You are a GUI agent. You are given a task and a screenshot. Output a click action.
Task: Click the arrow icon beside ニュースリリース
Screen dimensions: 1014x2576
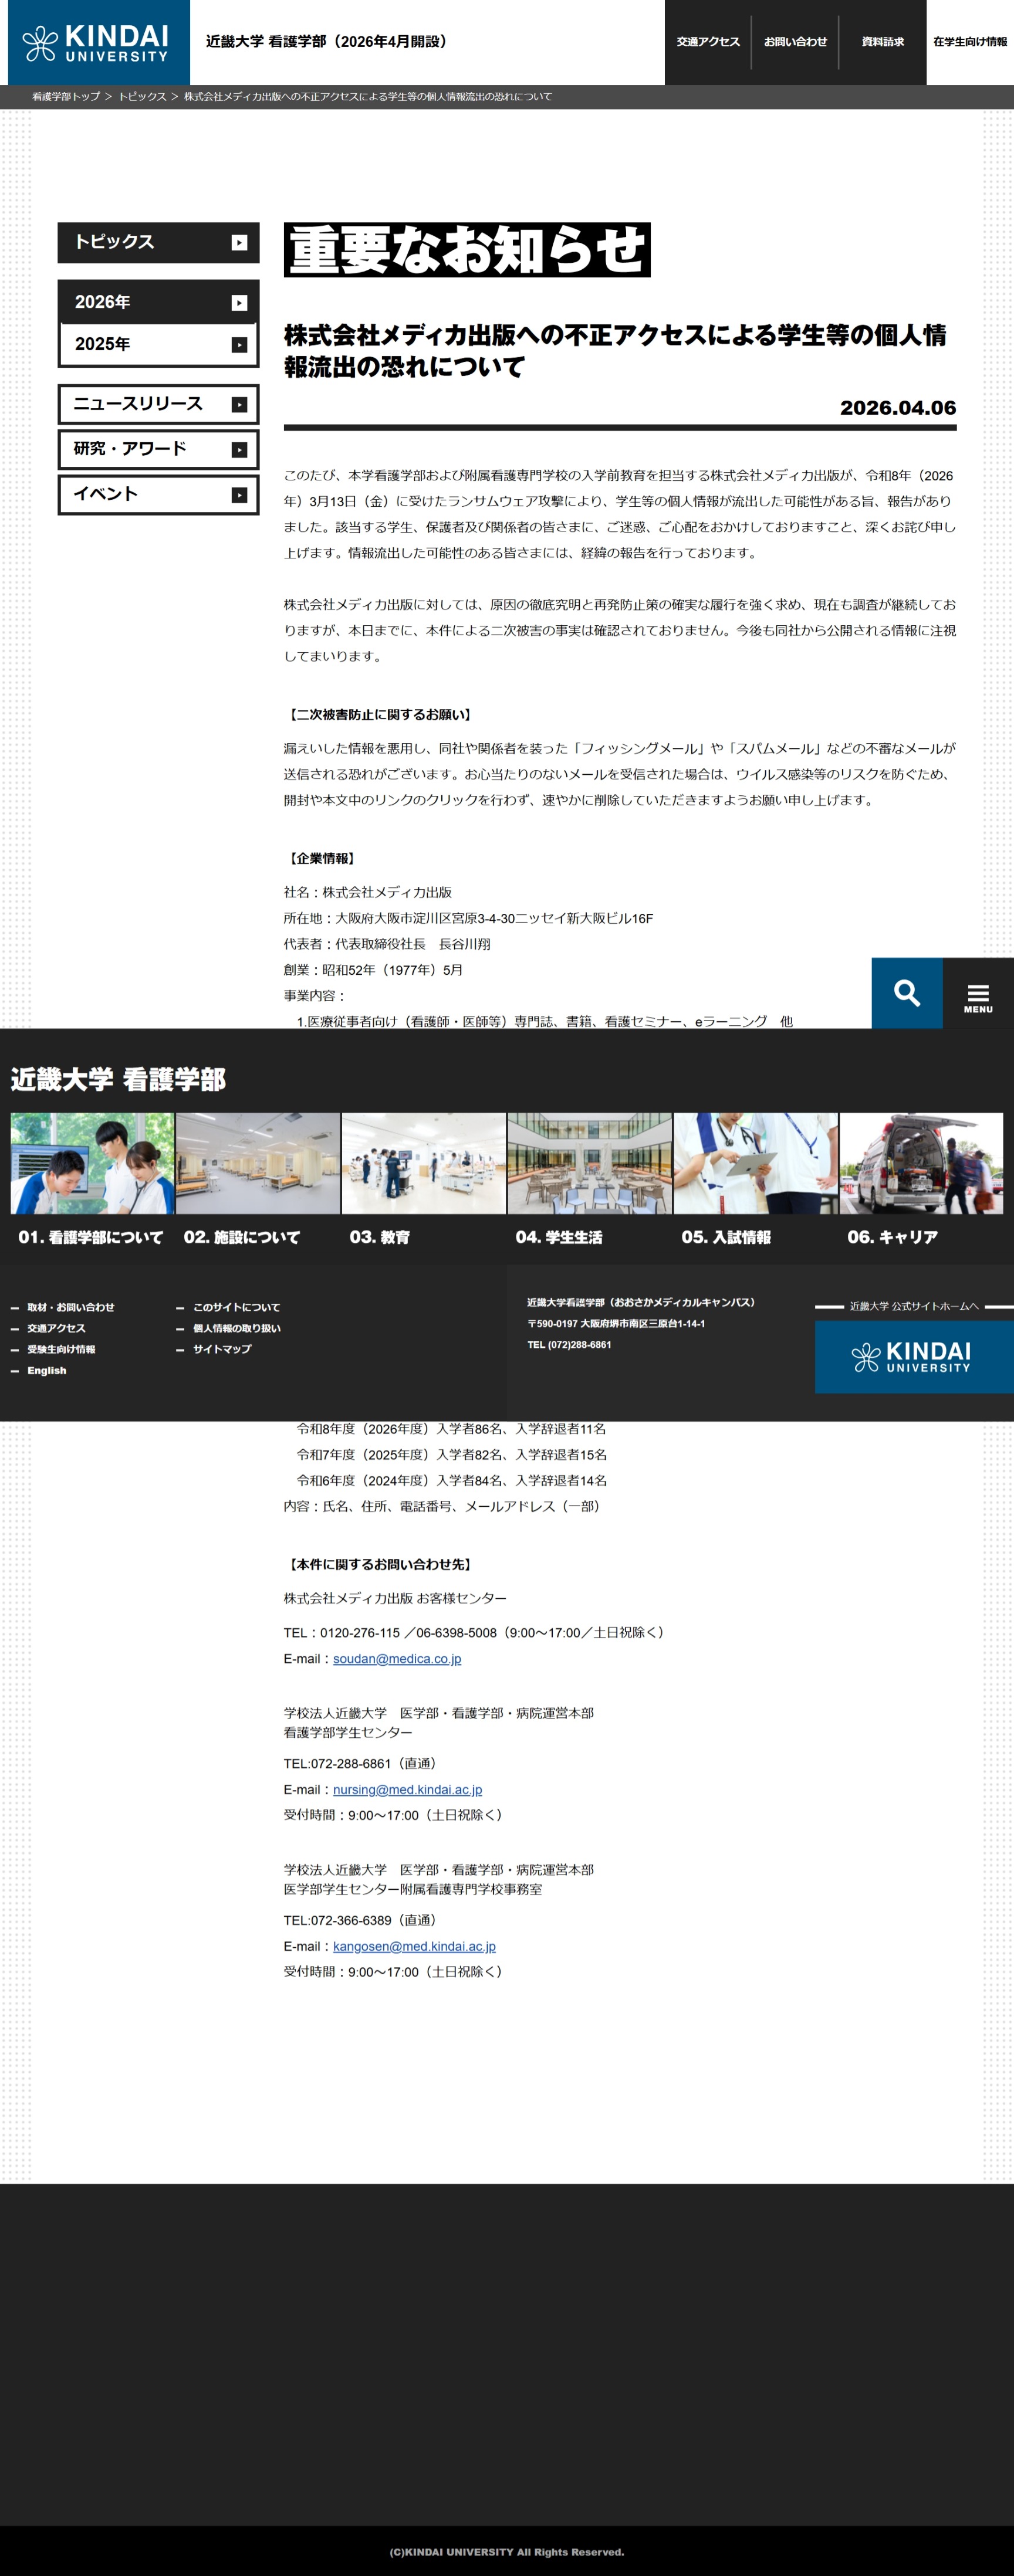click(x=239, y=405)
